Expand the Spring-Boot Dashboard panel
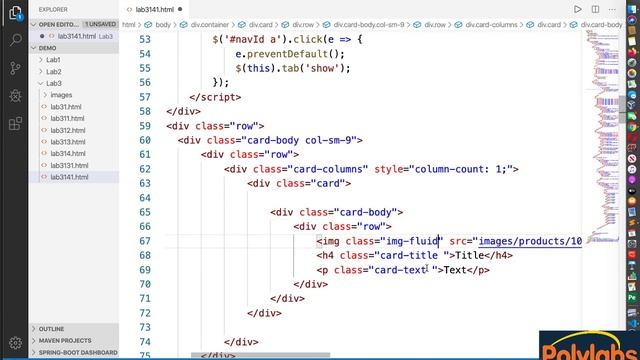 point(33,352)
